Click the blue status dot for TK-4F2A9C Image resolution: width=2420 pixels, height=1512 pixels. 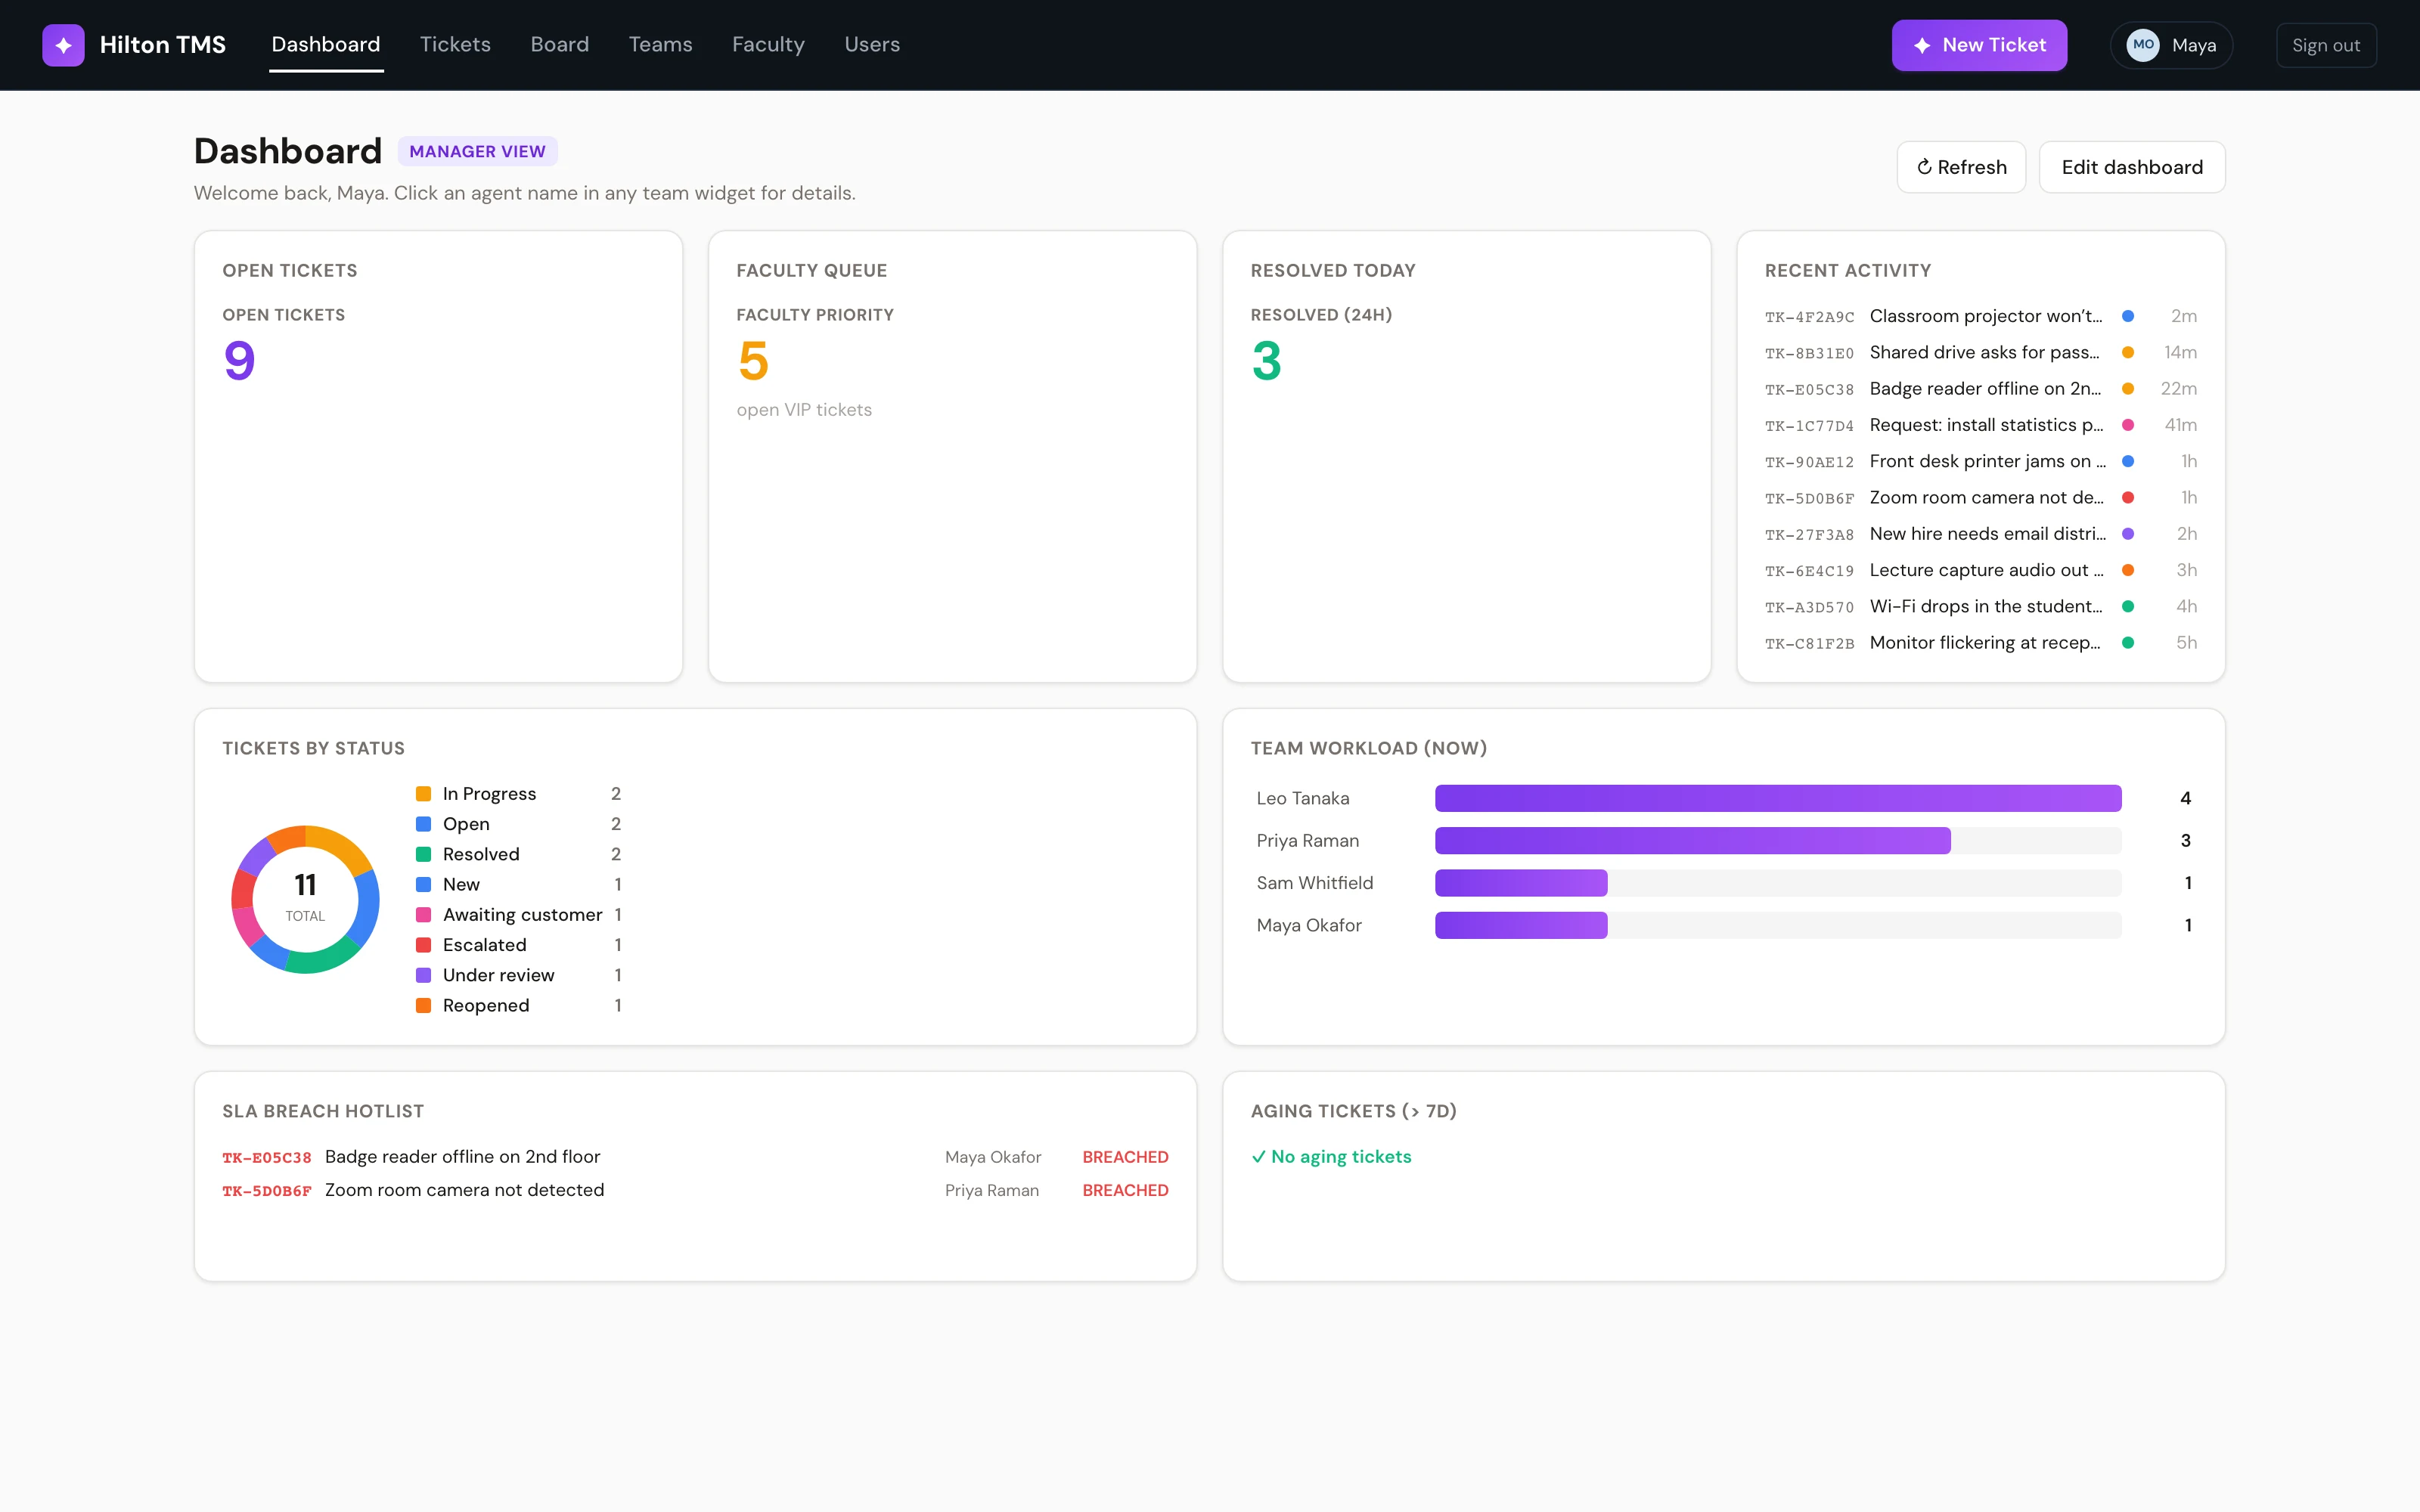2128,316
